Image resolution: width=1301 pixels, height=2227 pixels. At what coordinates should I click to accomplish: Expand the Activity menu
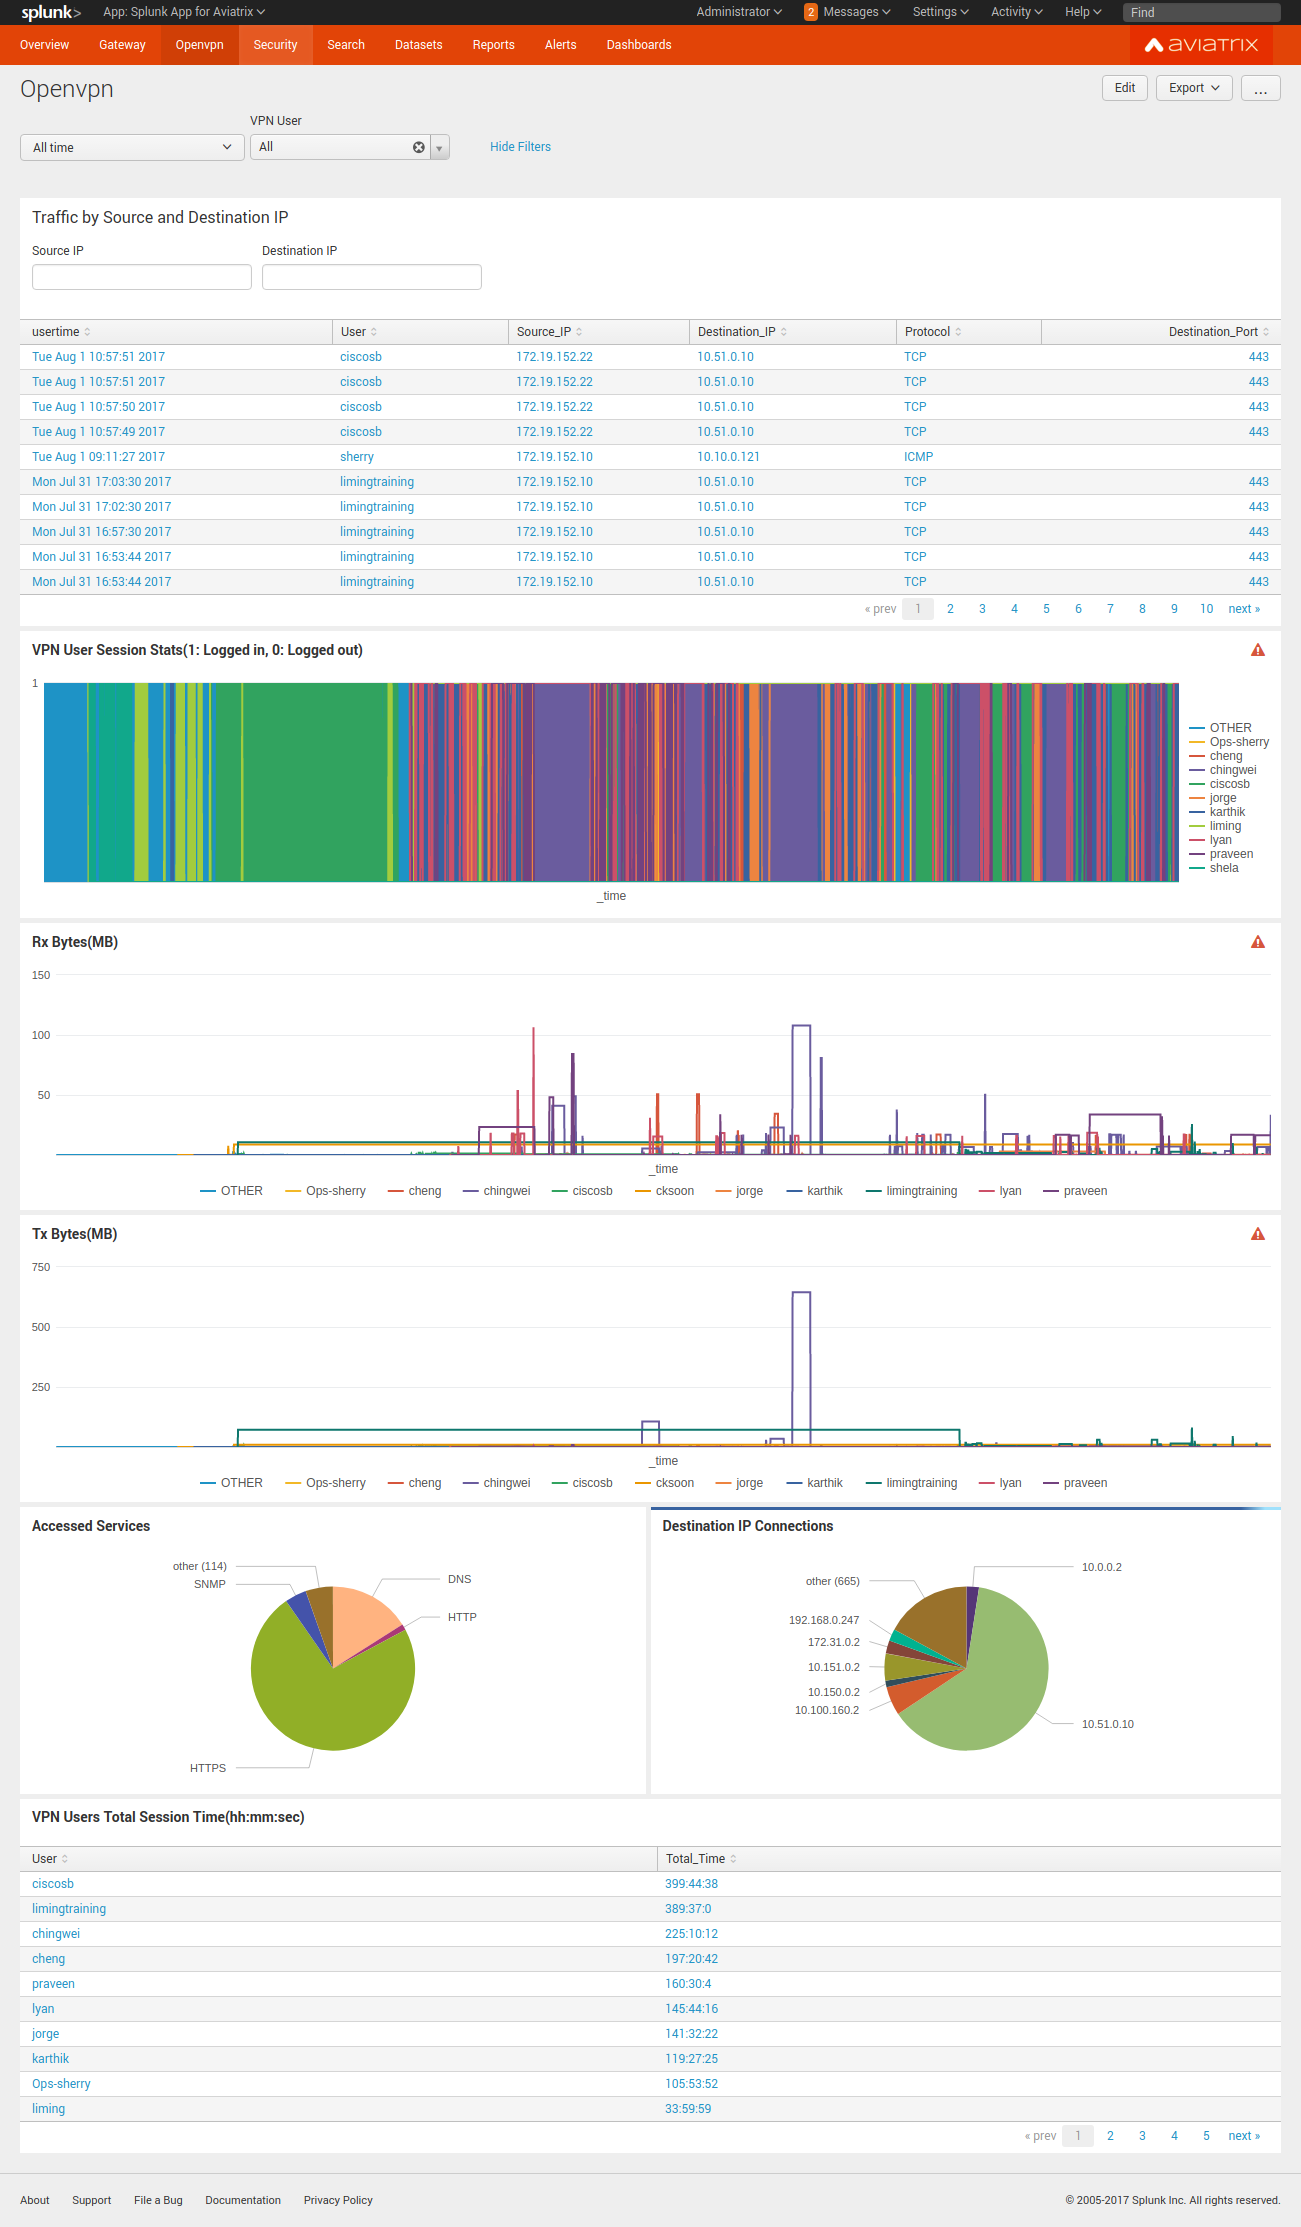[x=1017, y=12]
